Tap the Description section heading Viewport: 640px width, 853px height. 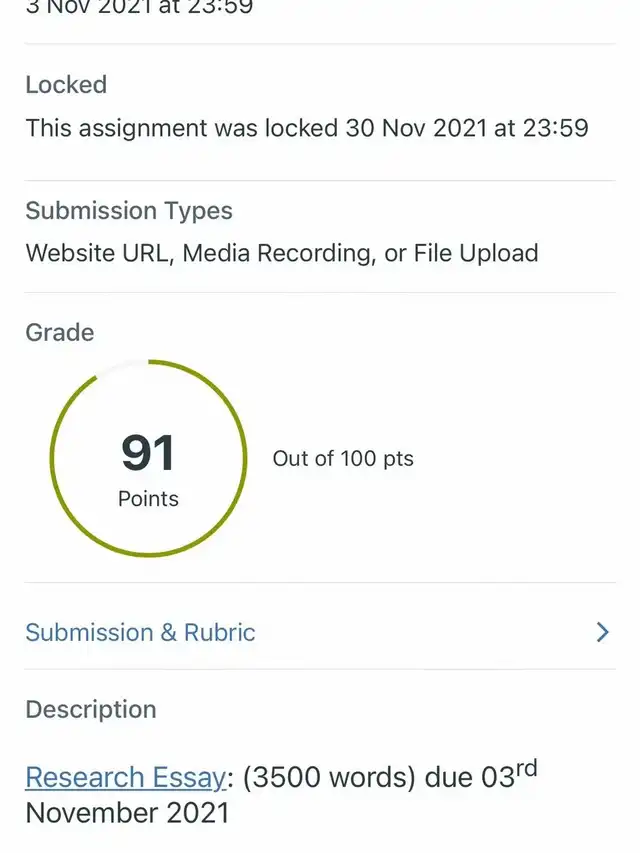coord(91,709)
